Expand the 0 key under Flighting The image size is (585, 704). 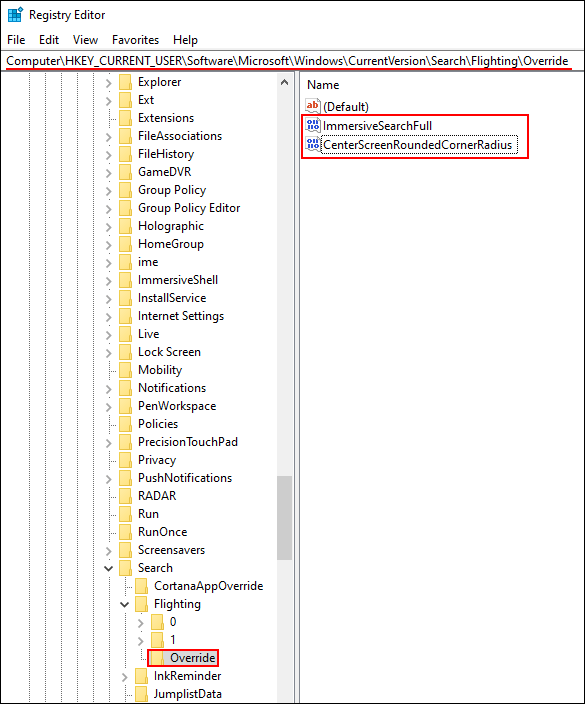(x=141, y=623)
